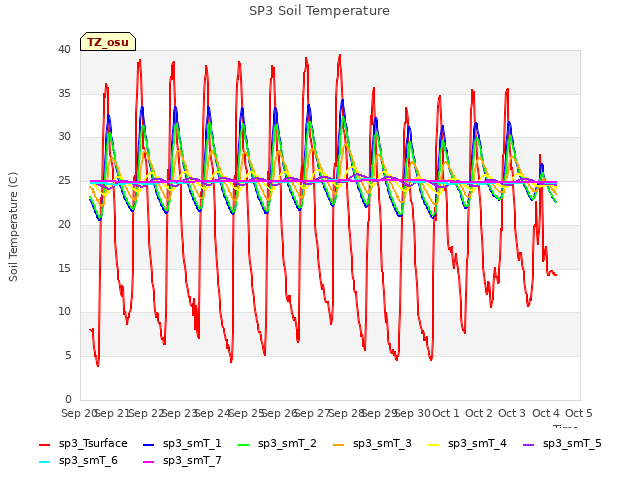Click the 20 y-axis tick label

64,224
